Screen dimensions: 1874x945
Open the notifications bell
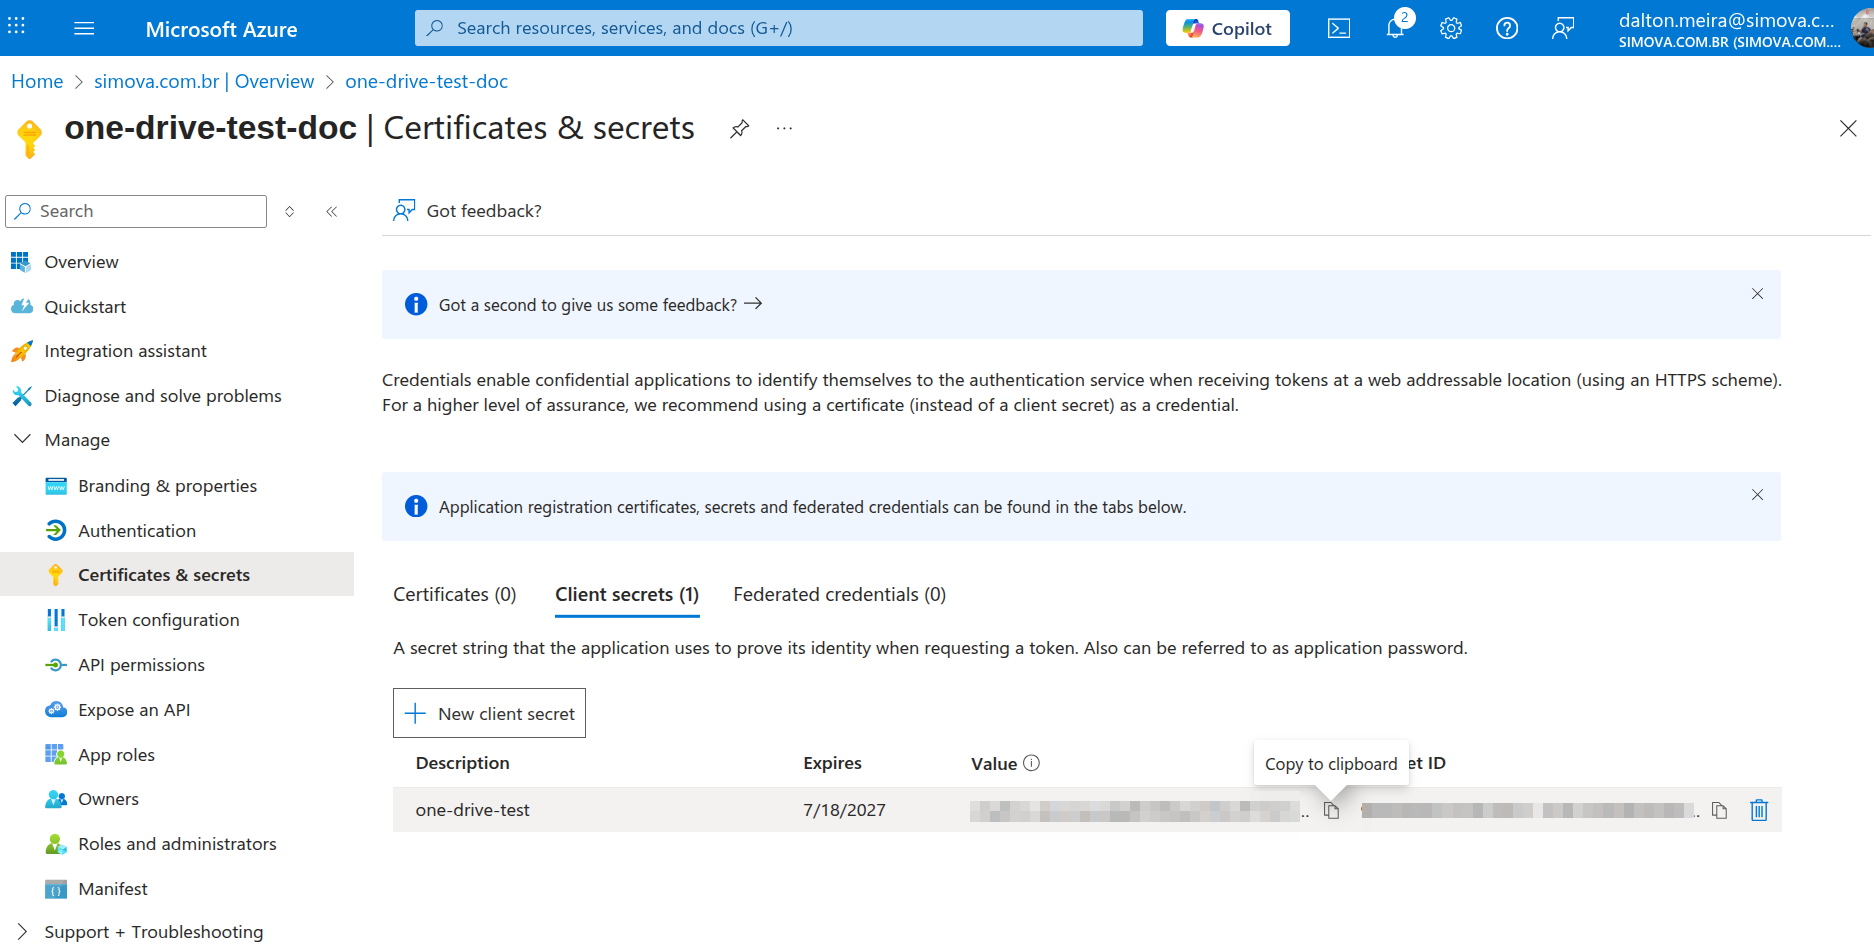pos(1395,29)
